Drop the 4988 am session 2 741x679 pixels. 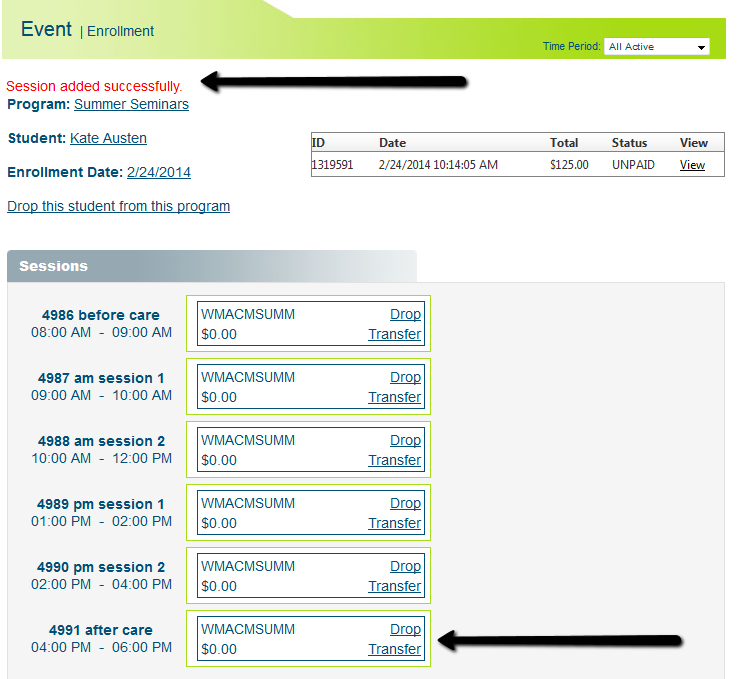(405, 440)
